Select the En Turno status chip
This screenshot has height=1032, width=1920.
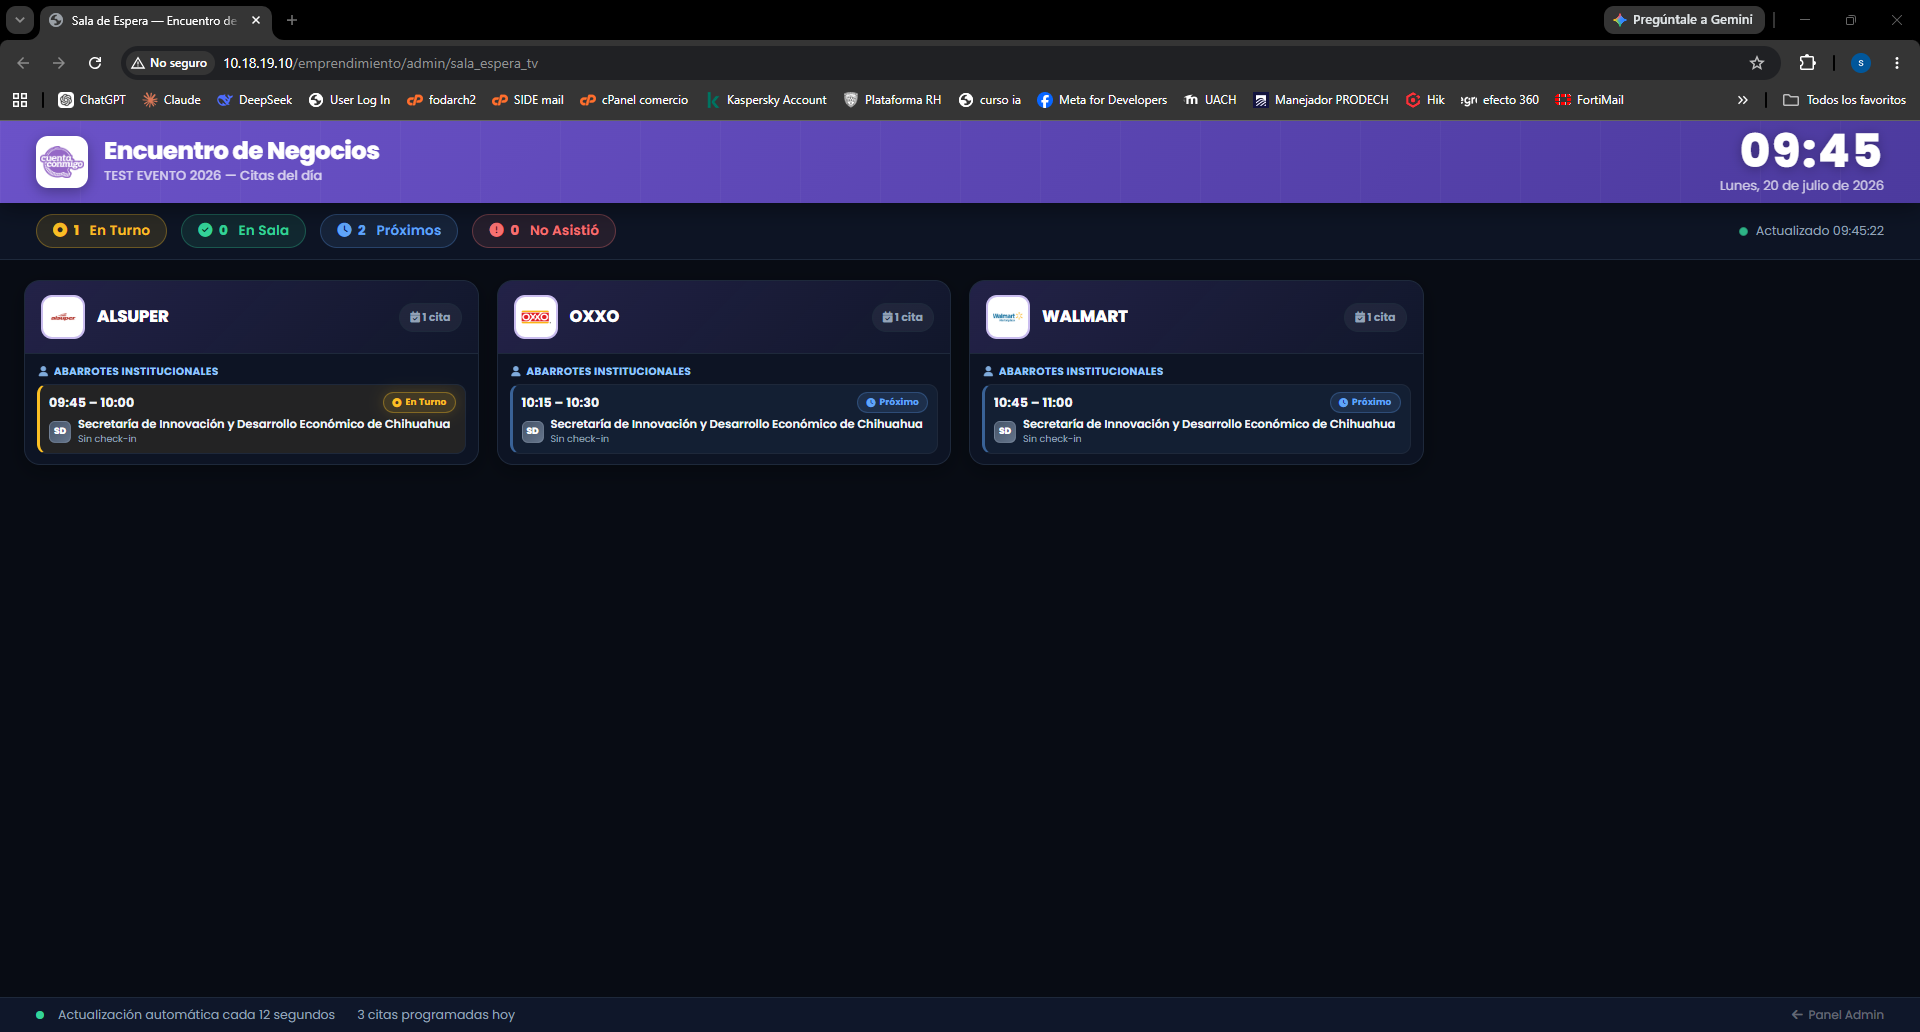(101, 231)
